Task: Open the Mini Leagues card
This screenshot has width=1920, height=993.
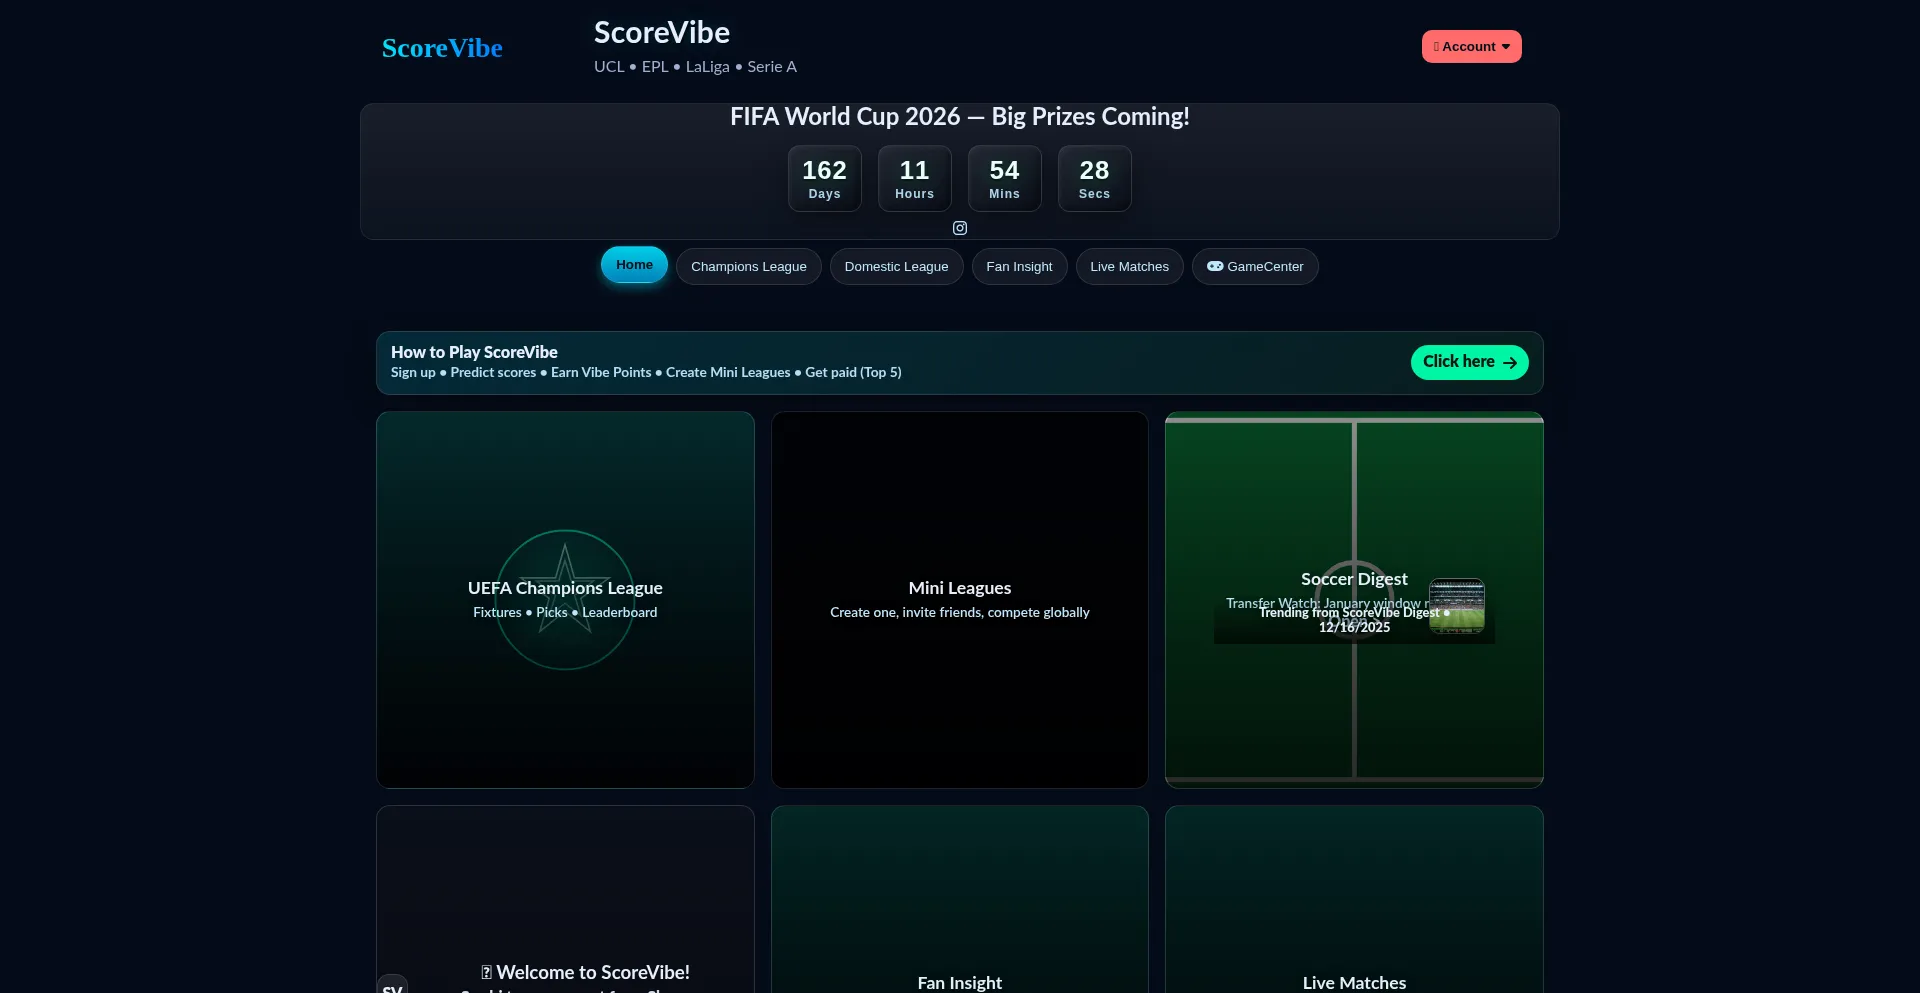Action: (960, 599)
